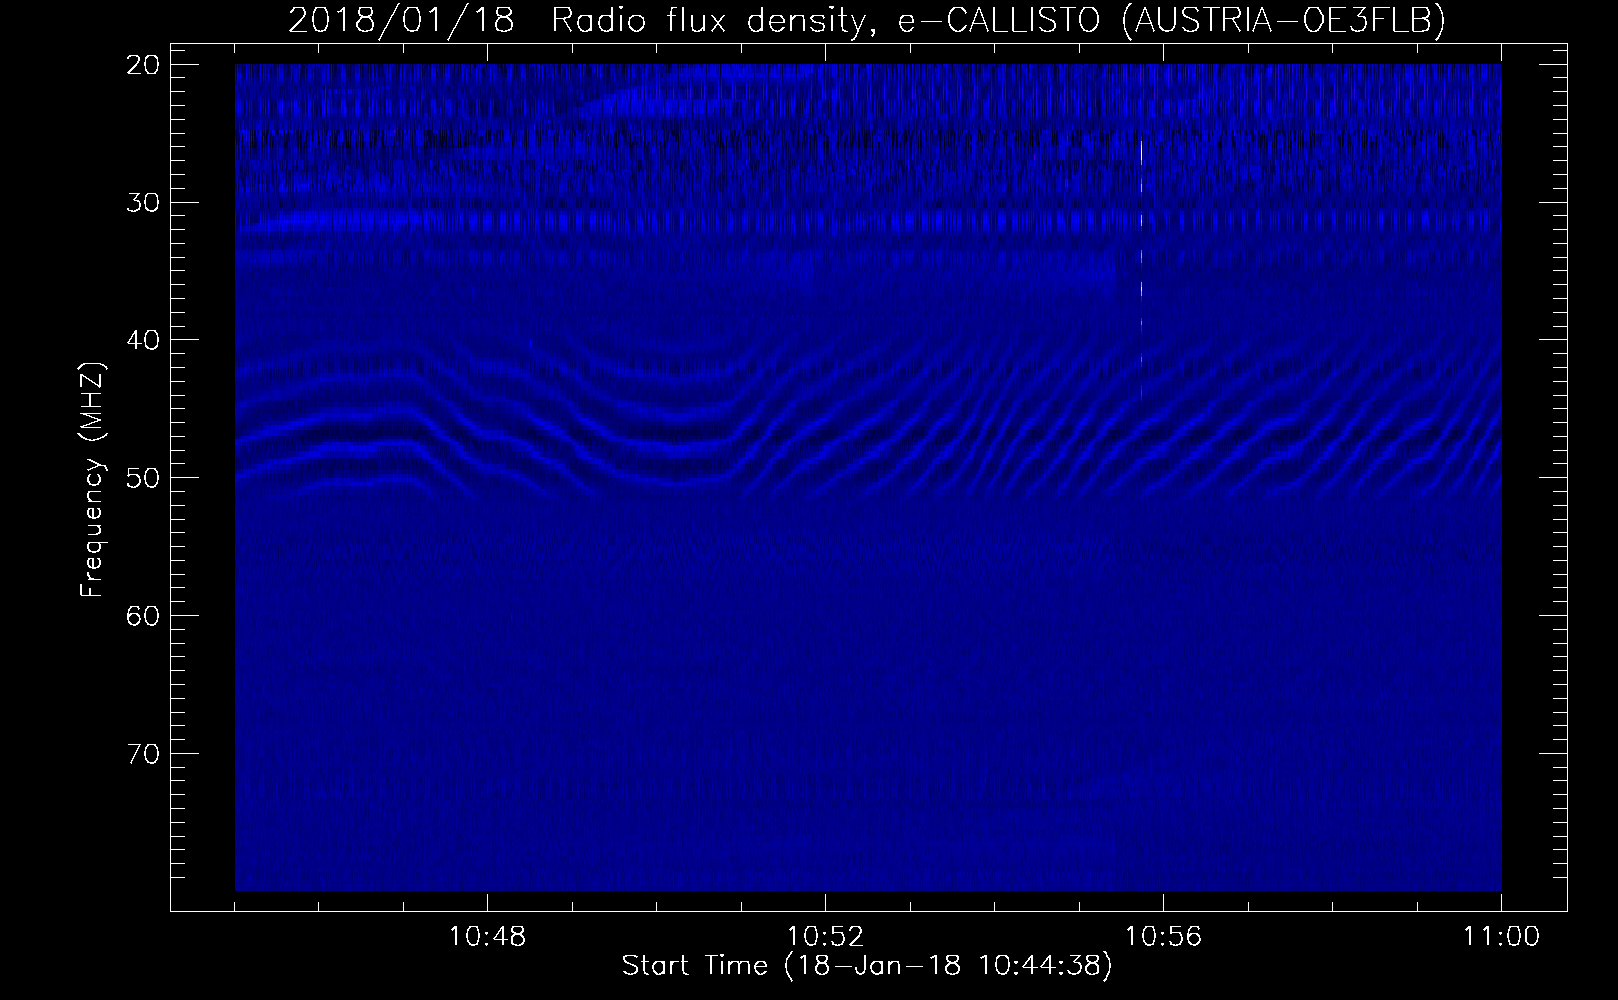Click the vertical white spike near 10:56

pos(1141,270)
